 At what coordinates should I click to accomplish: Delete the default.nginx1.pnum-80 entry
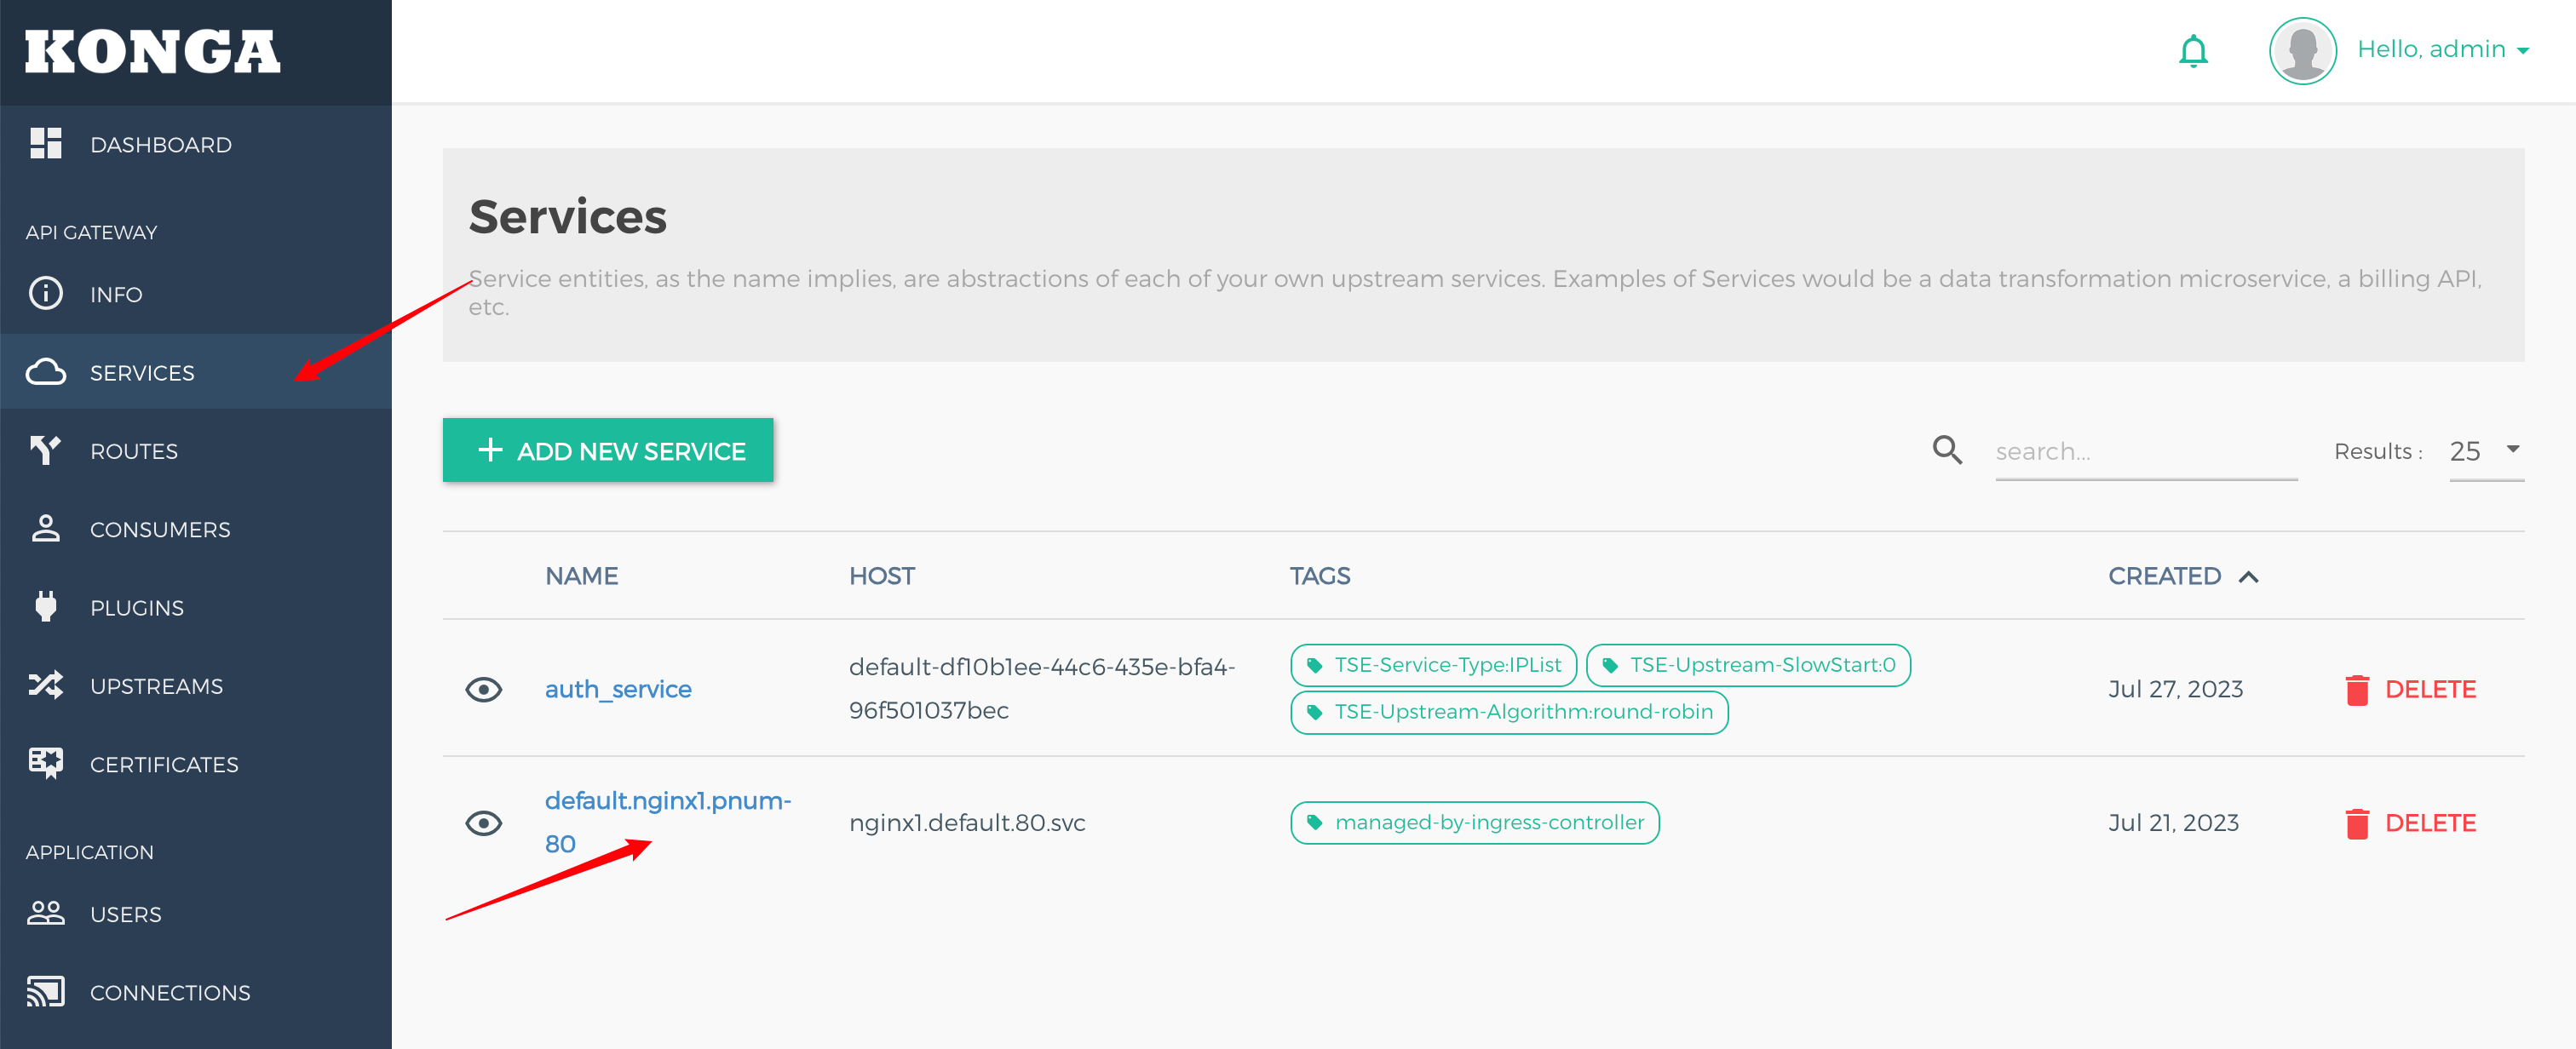tap(2410, 823)
